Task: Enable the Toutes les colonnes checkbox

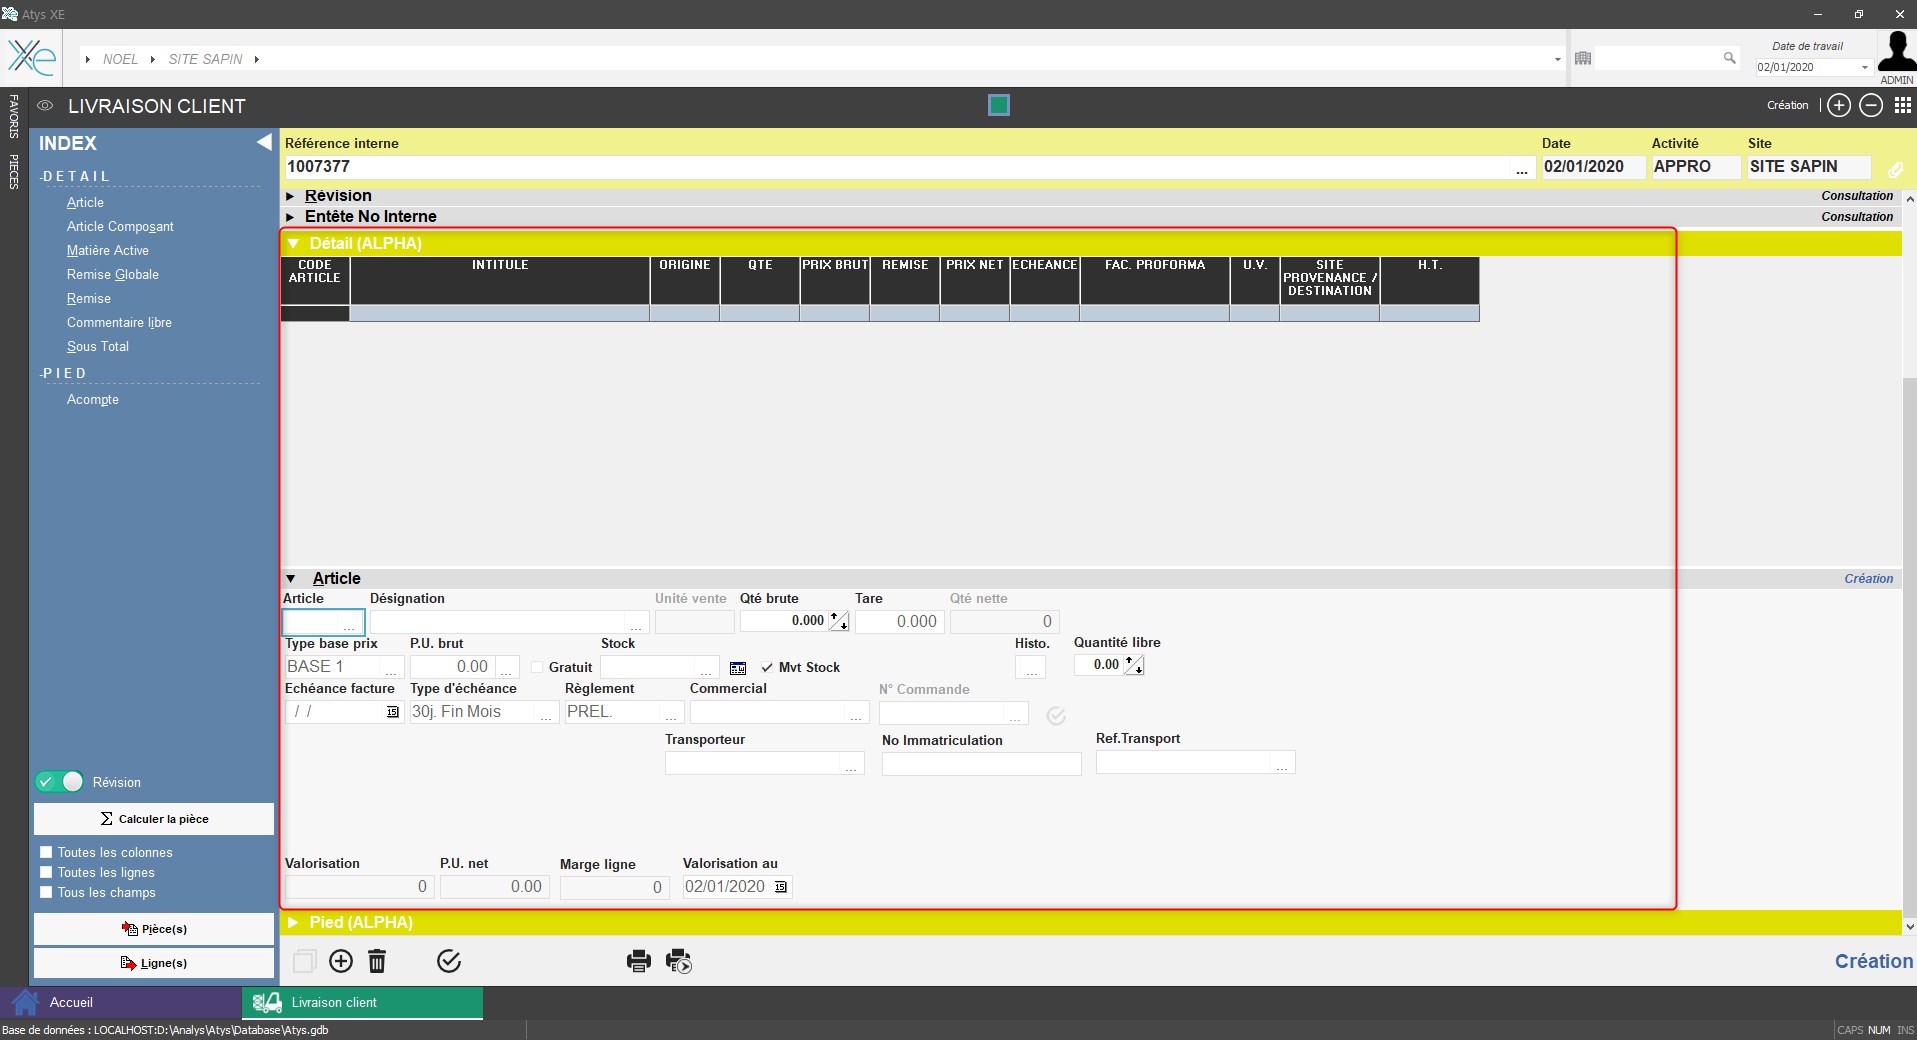Action: click(46, 852)
